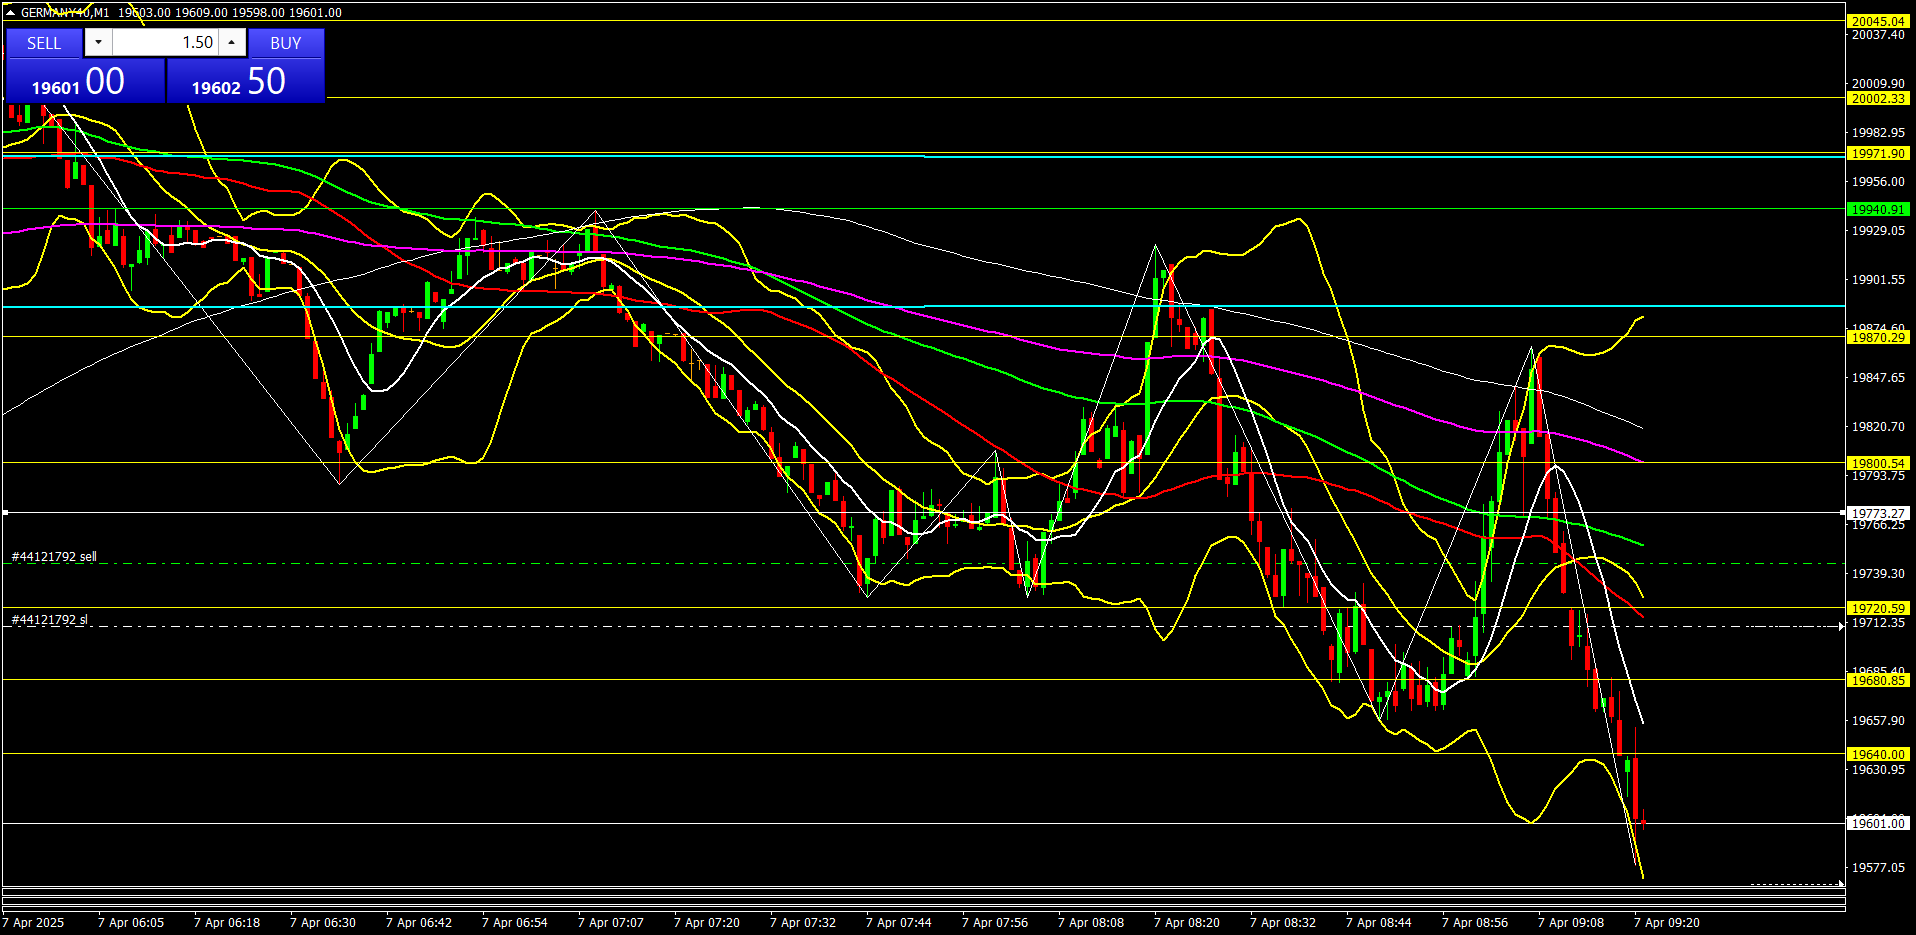Click the sell price 19601.00 tile
1916x935 pixels.
[85, 82]
